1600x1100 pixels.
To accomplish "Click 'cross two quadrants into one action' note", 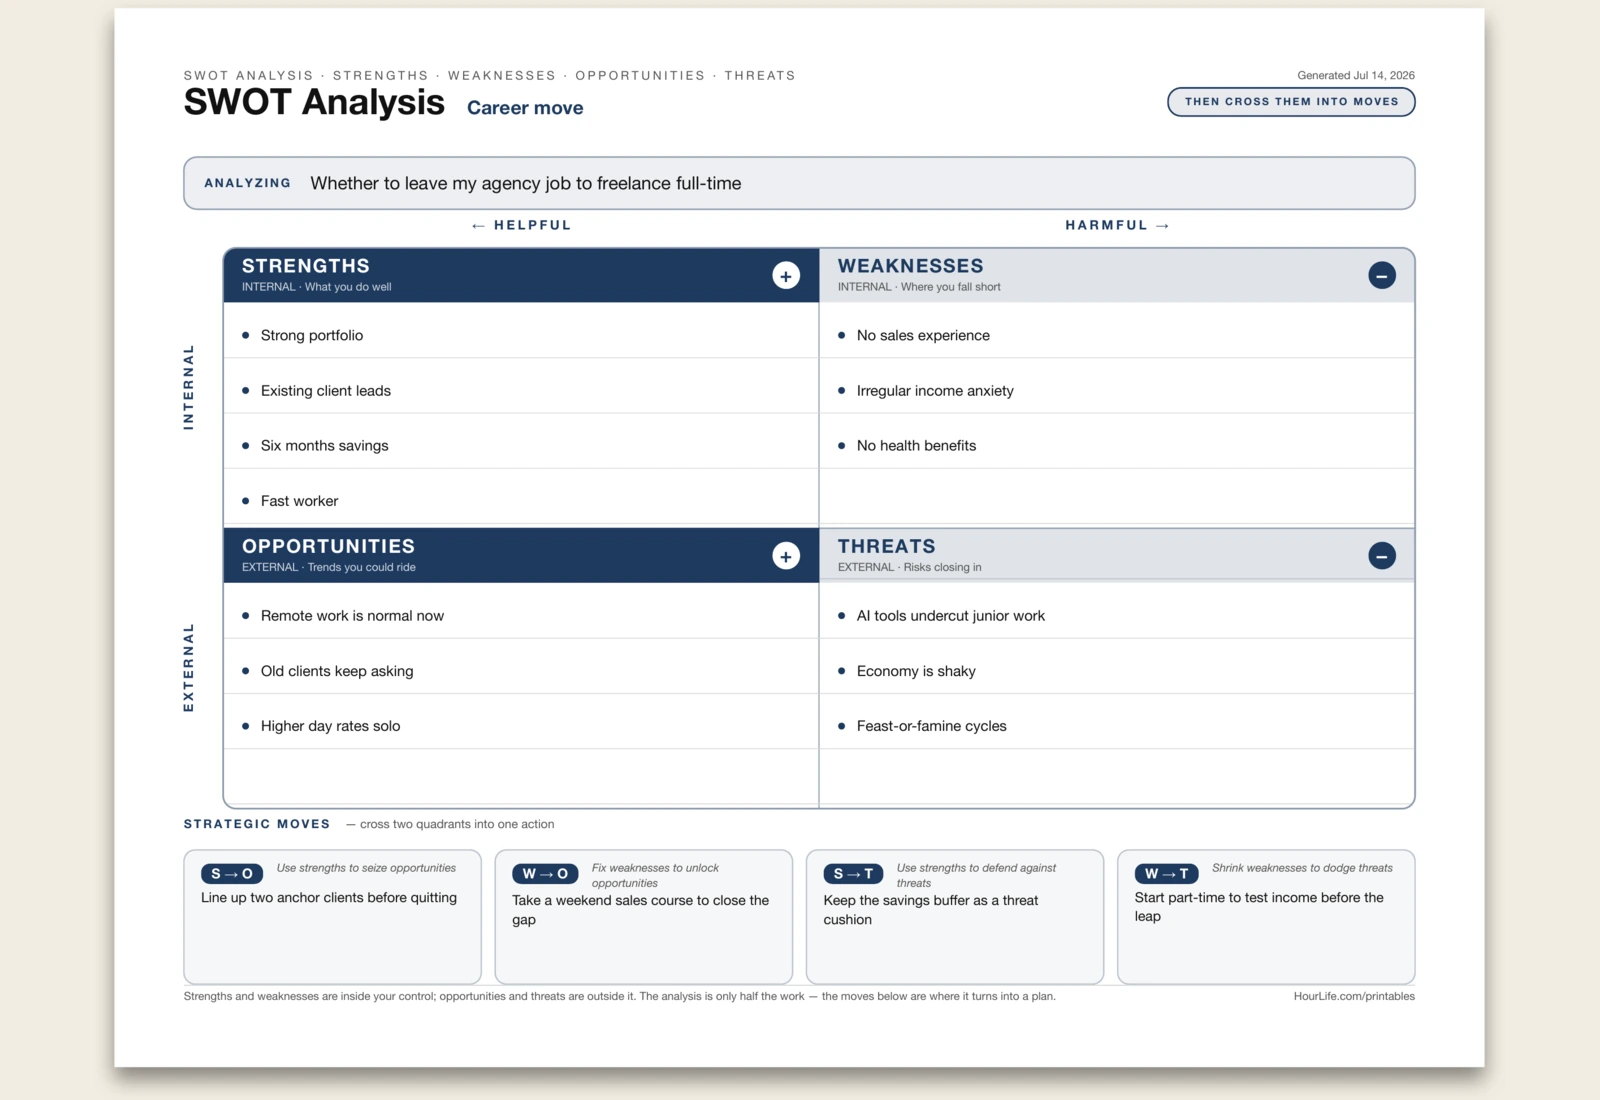I will (450, 824).
